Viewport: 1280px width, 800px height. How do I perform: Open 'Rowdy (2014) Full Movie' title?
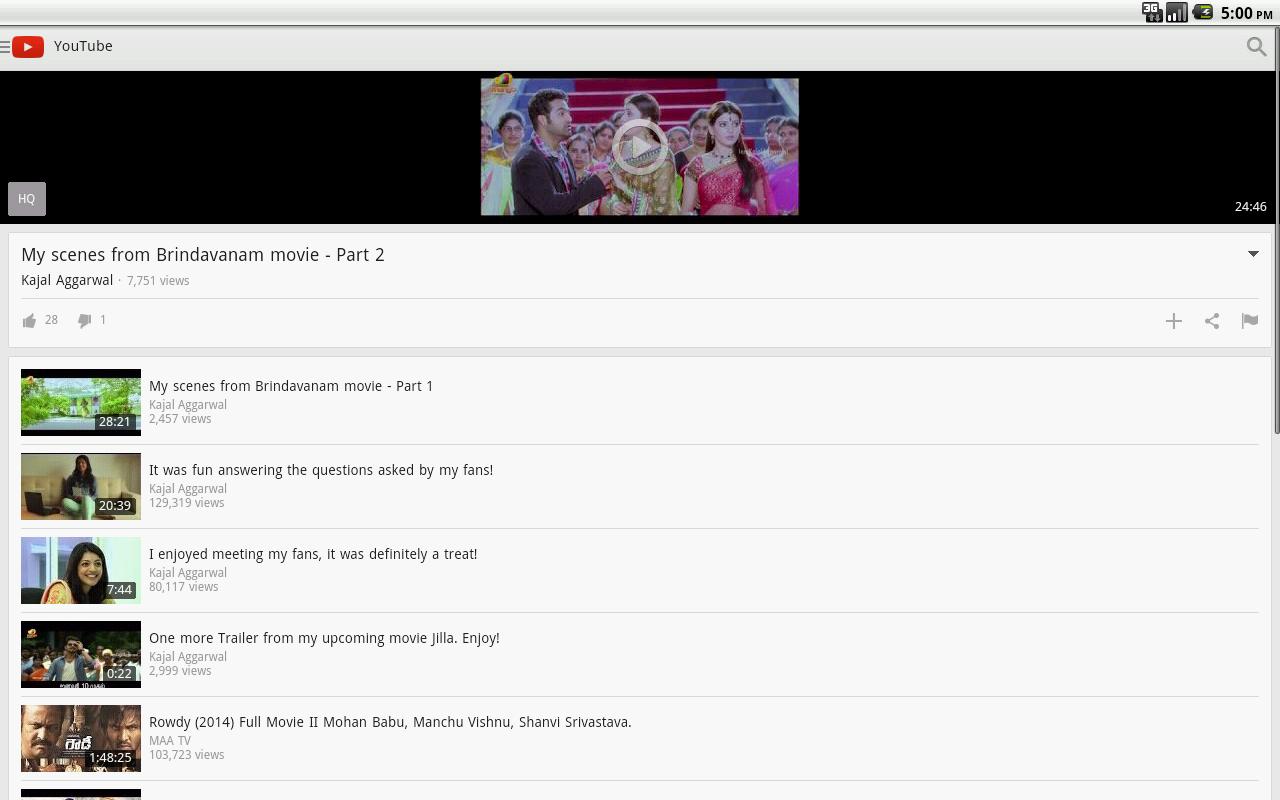tap(390, 722)
